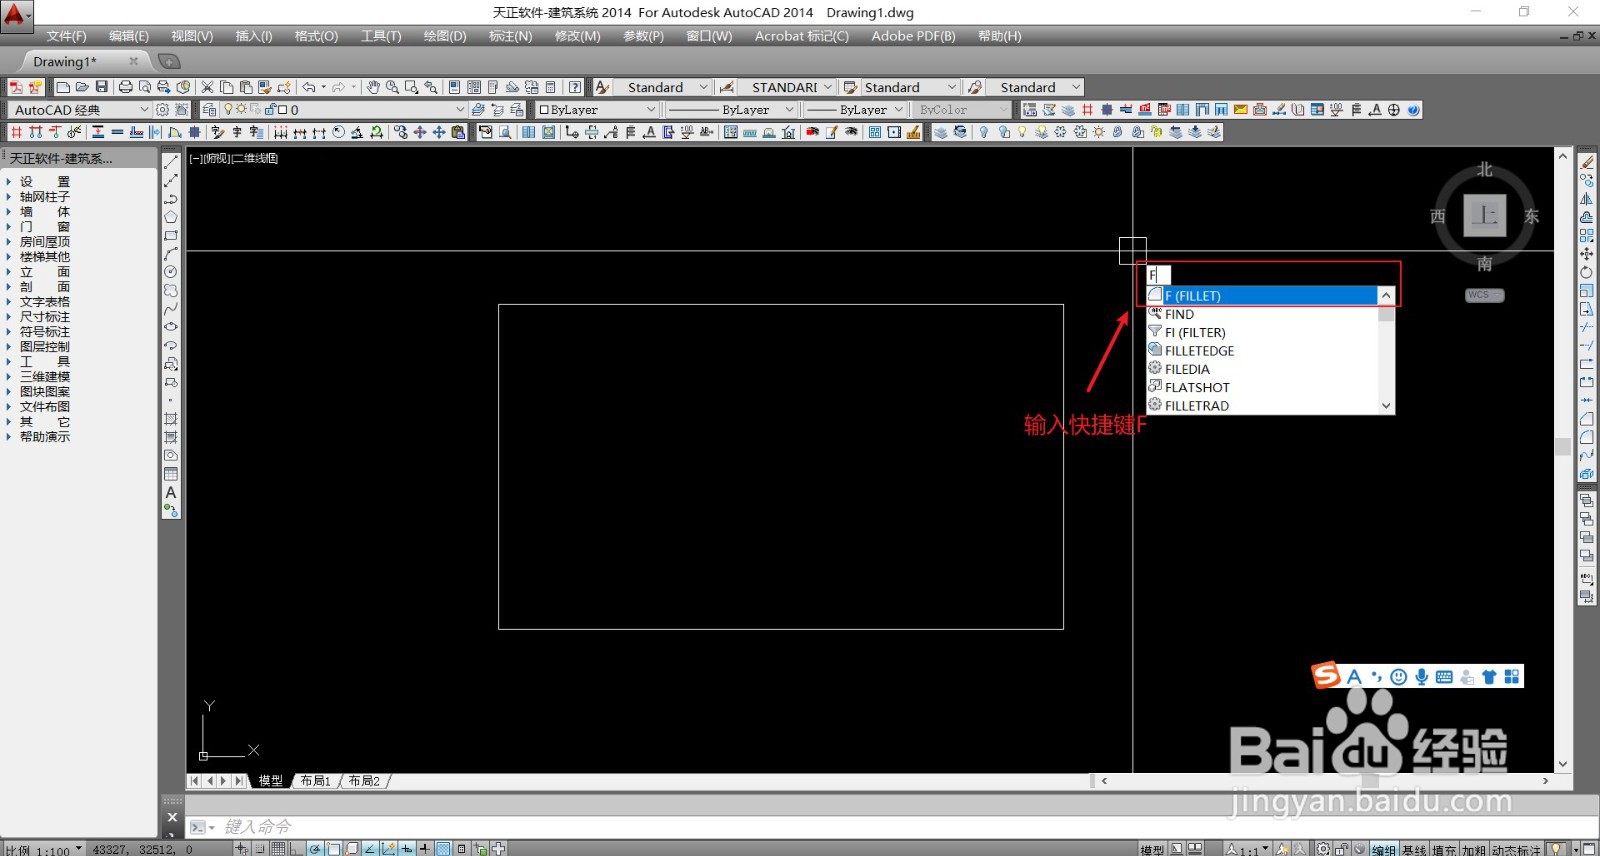Open the 修改(M) menu
1600x856 pixels.
578,36
